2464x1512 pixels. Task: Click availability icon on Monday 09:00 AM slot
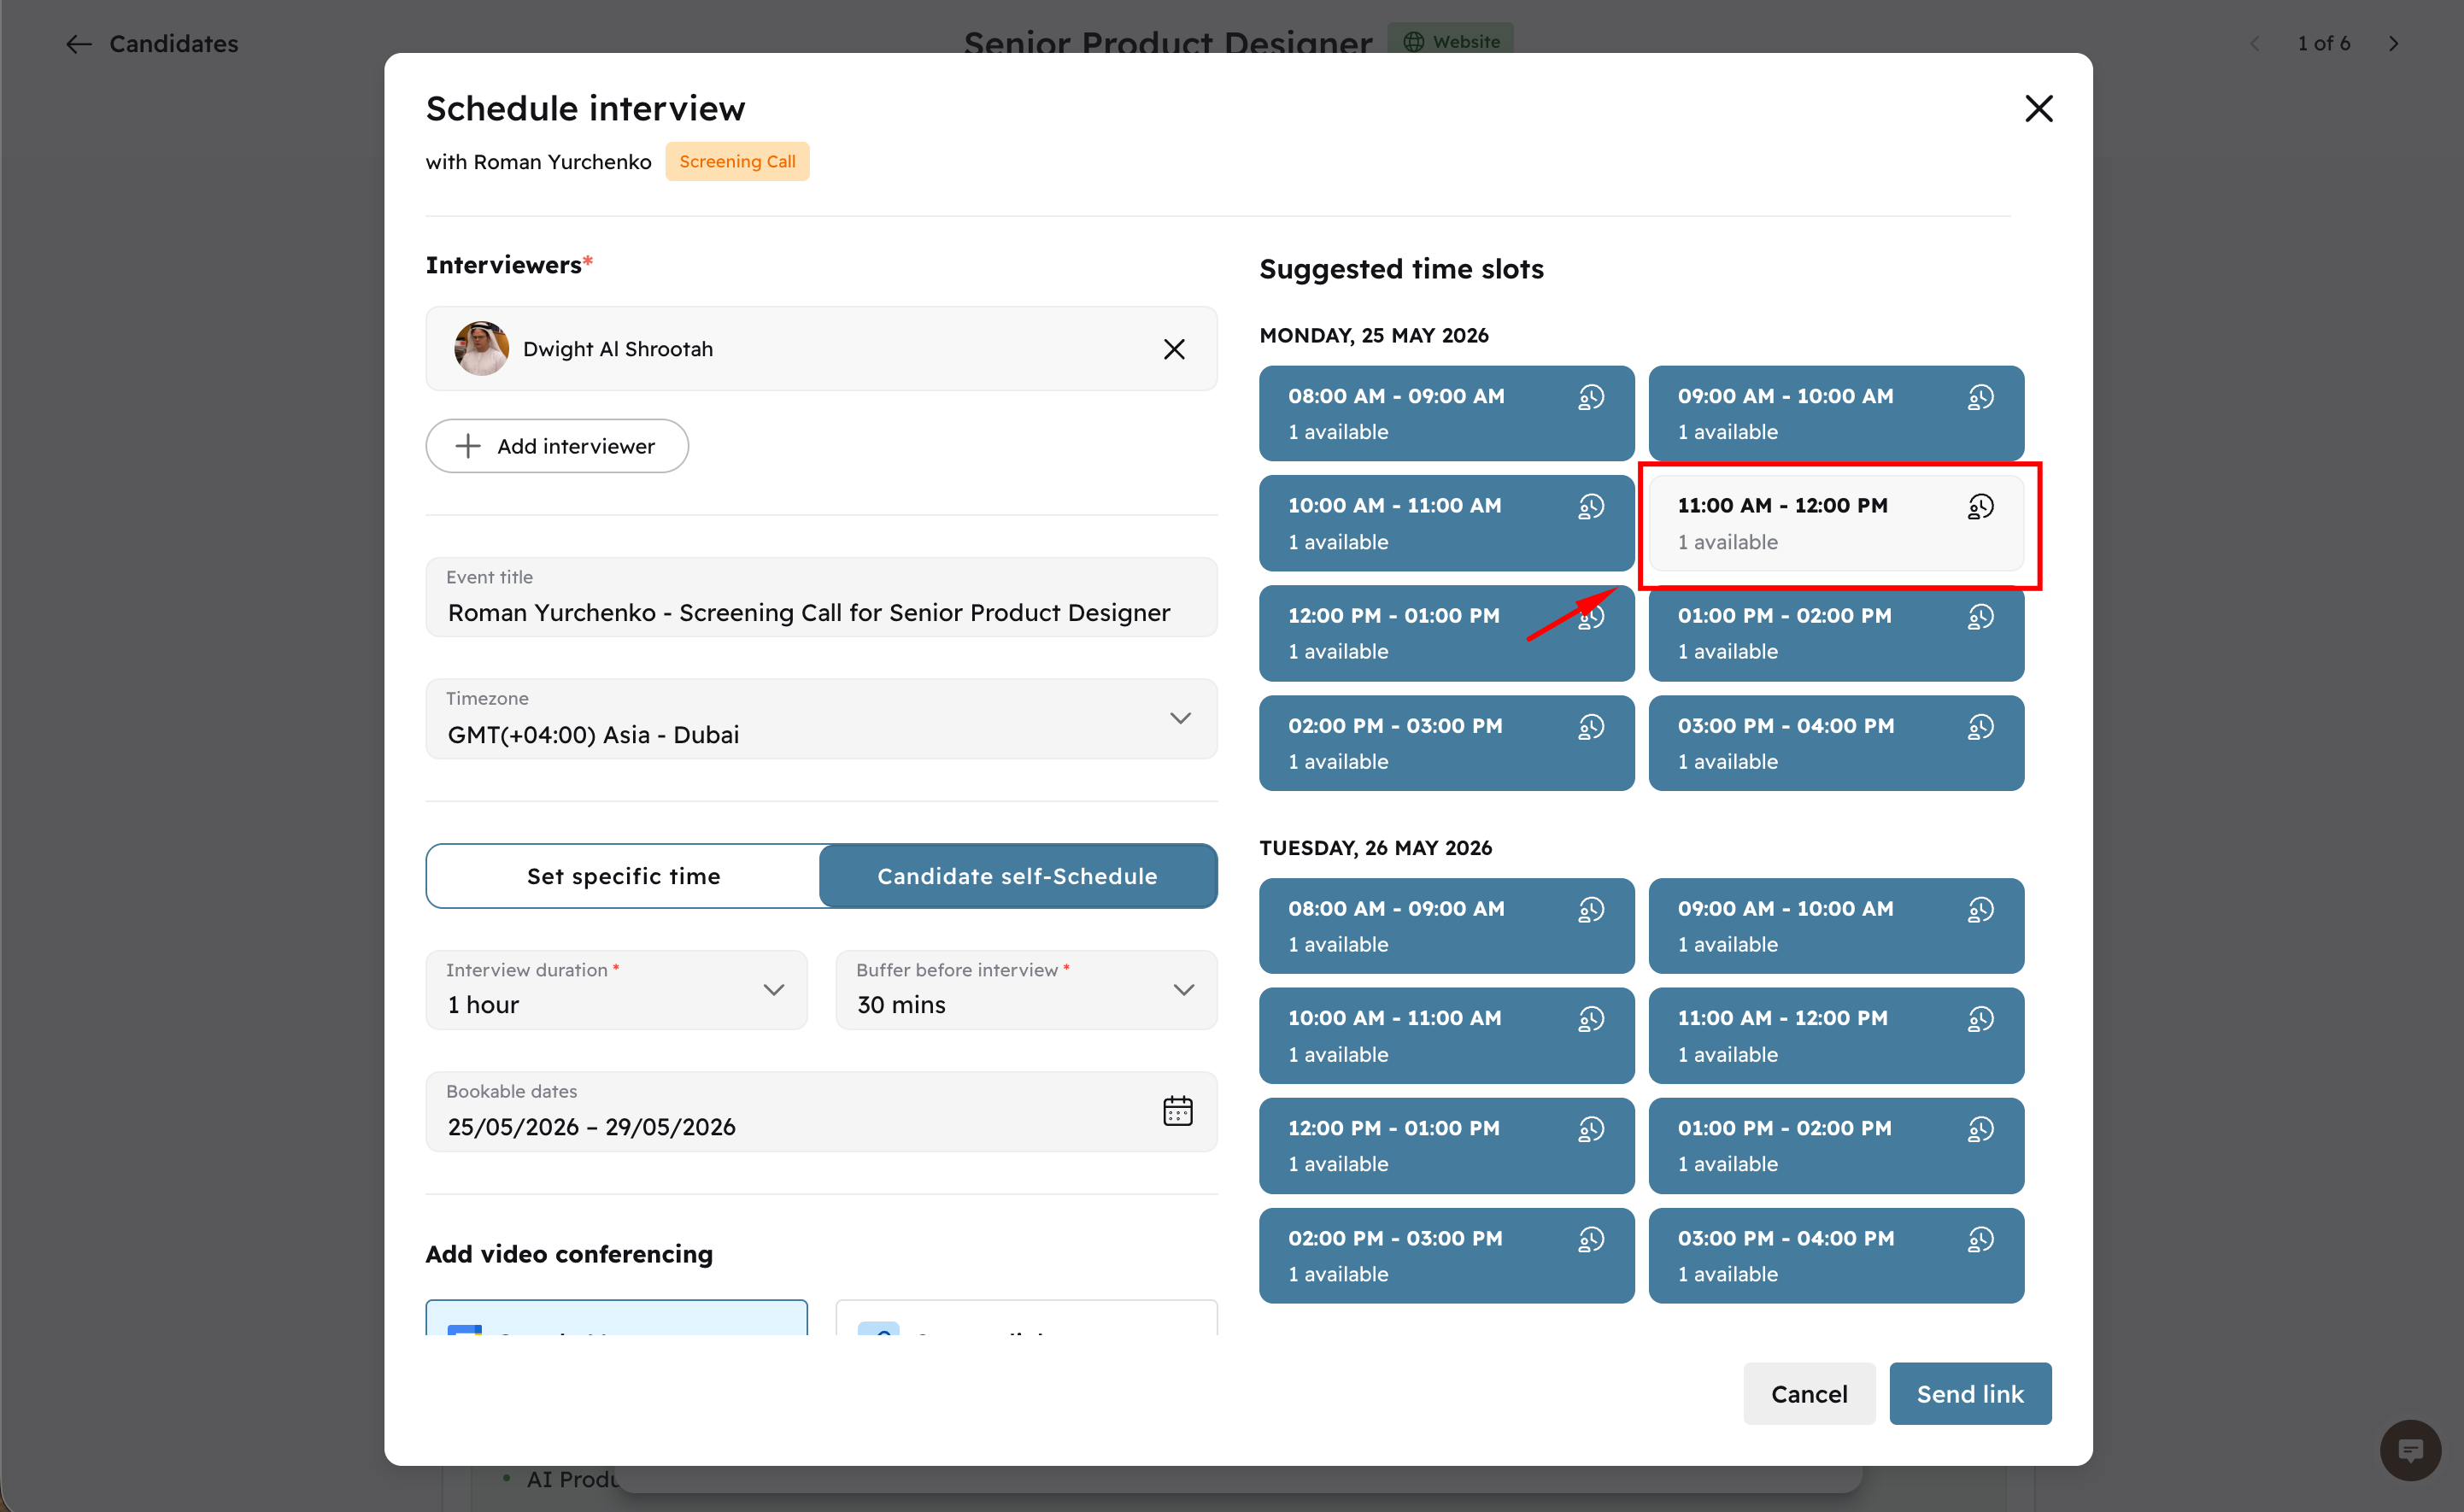click(x=1981, y=397)
